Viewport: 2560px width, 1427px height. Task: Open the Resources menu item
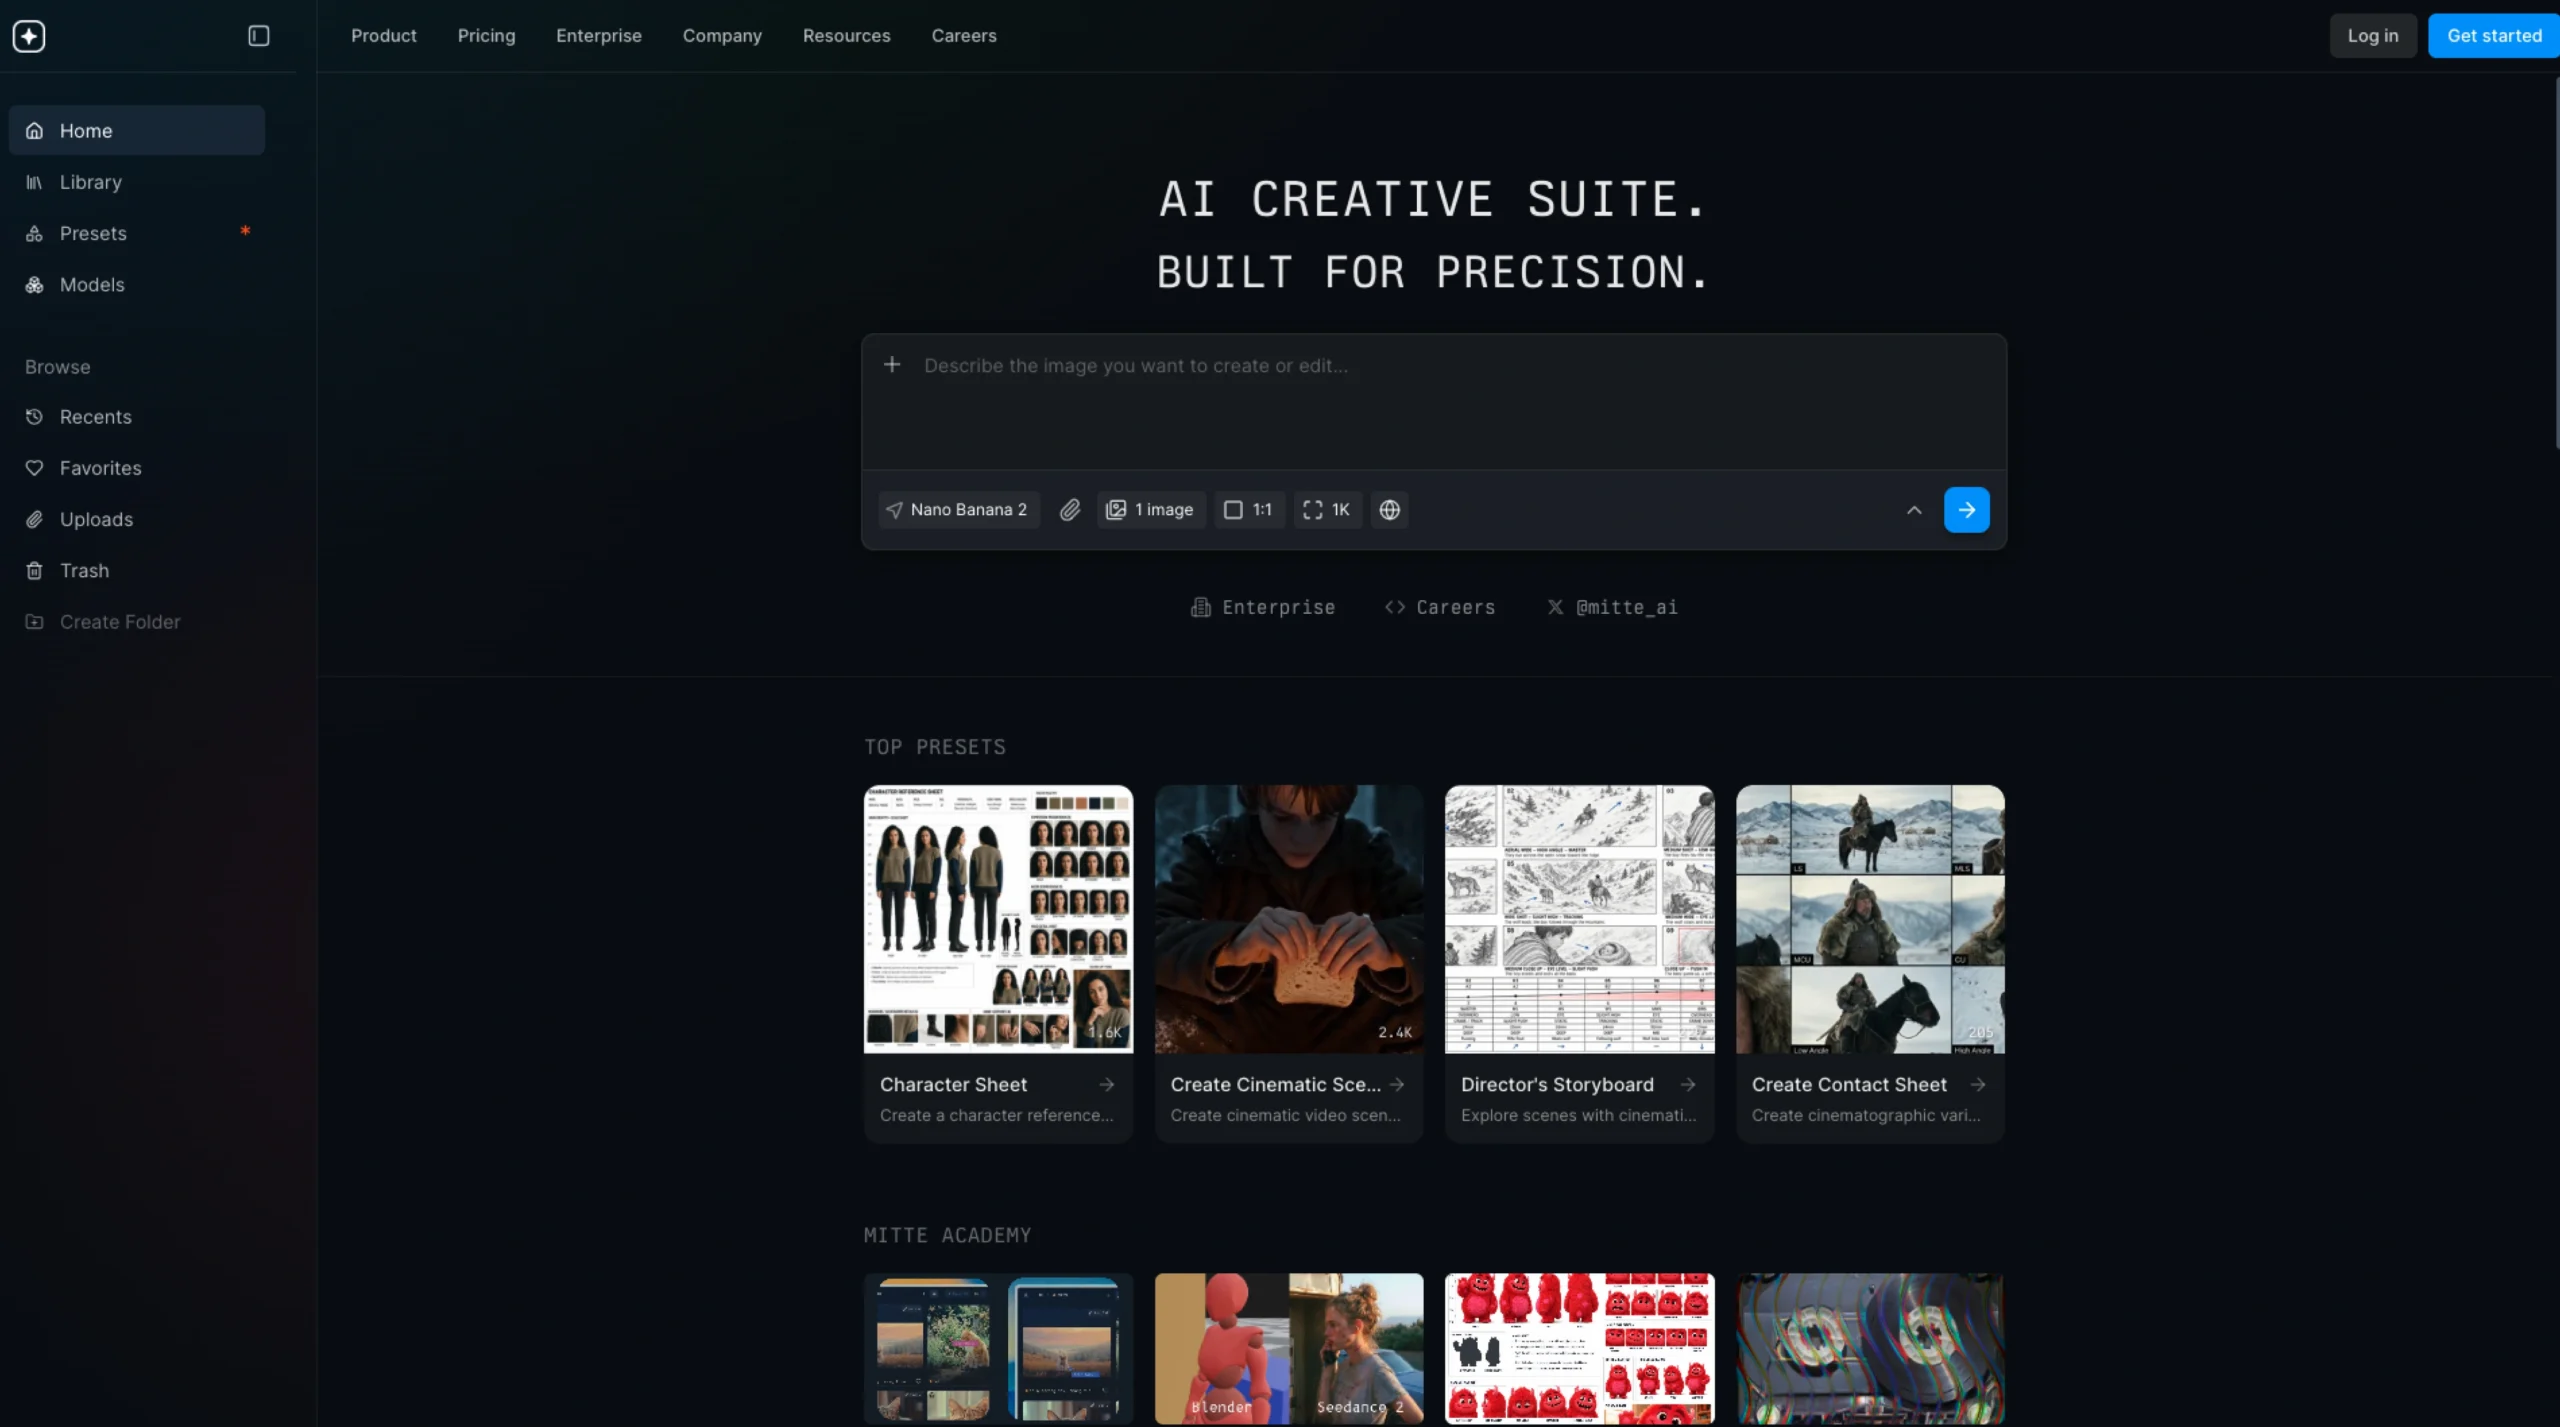pyautogui.click(x=846, y=36)
